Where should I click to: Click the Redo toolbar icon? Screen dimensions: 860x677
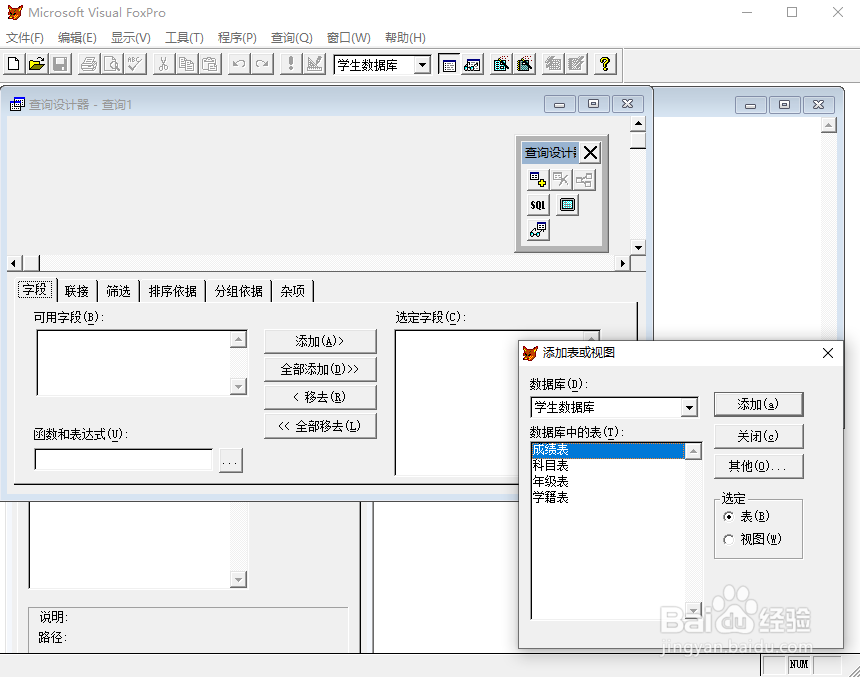click(262, 64)
